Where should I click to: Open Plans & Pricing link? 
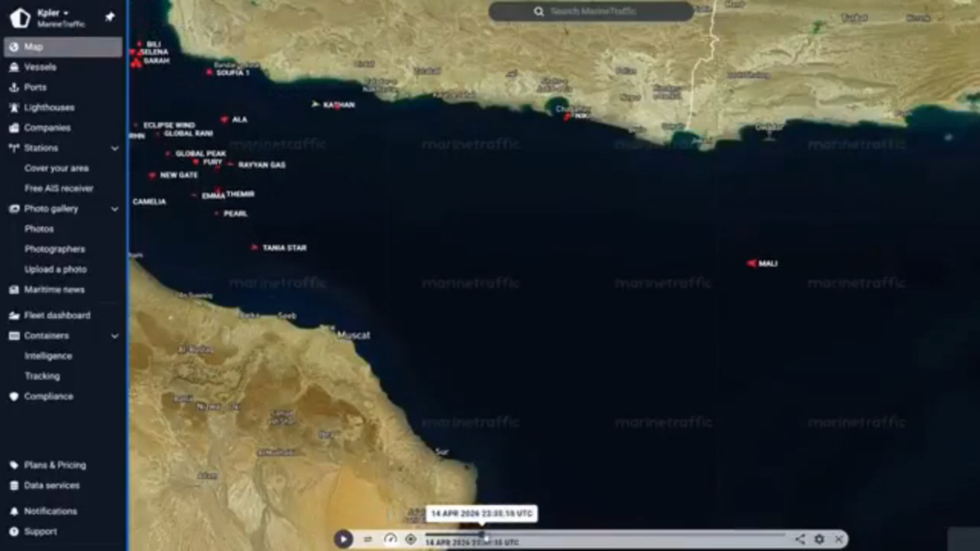click(54, 465)
